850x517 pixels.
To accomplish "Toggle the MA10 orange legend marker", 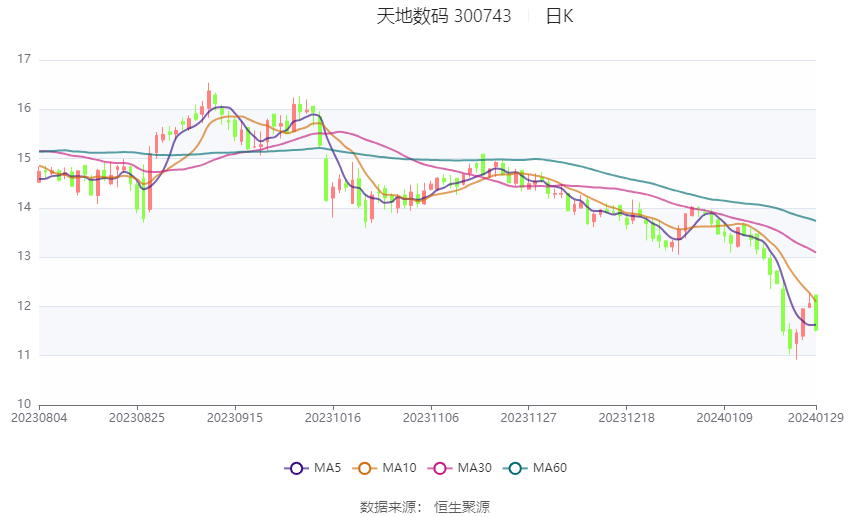I will [x=365, y=468].
